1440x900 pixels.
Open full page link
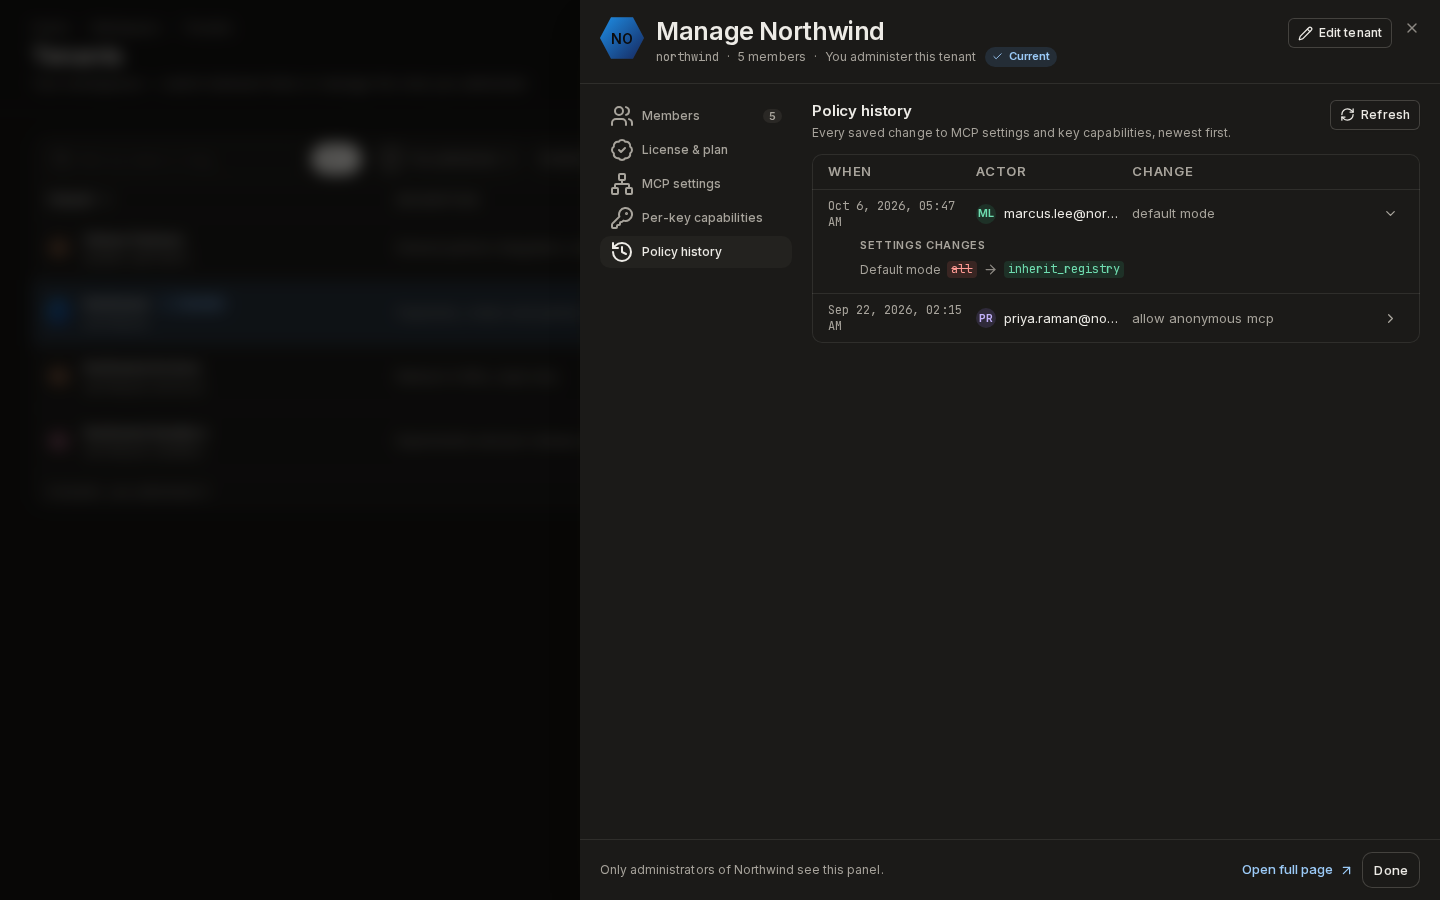click(1297, 870)
